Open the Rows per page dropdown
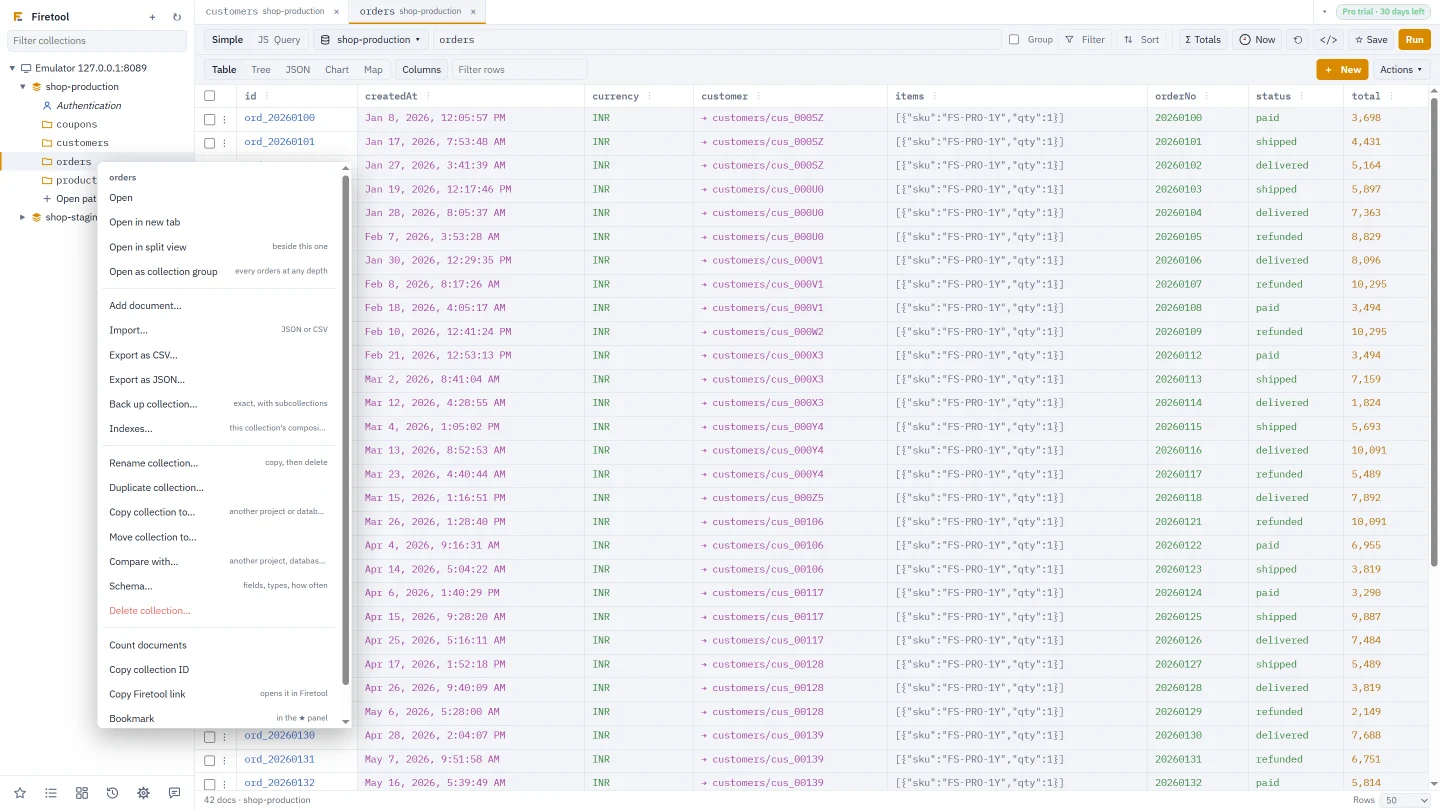1440x810 pixels. [x=1406, y=800]
